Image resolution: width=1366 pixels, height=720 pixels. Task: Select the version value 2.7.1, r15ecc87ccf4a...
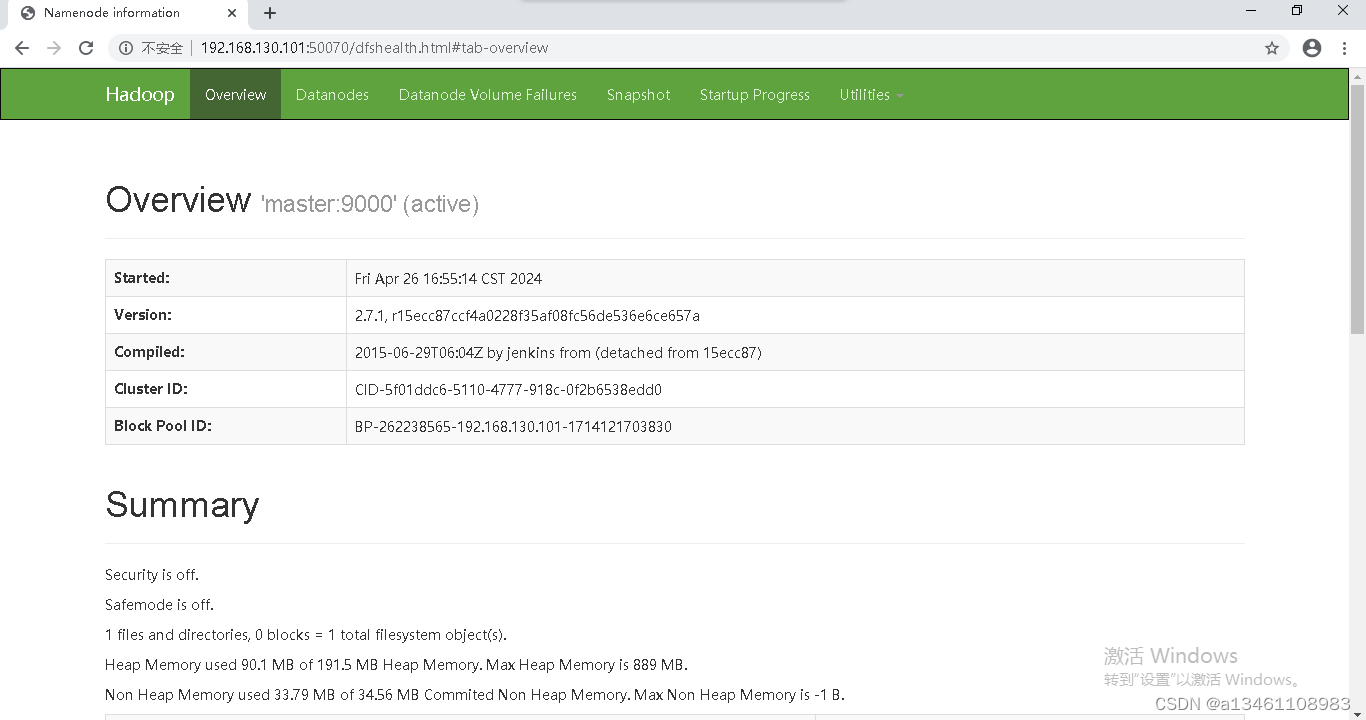tap(527, 316)
